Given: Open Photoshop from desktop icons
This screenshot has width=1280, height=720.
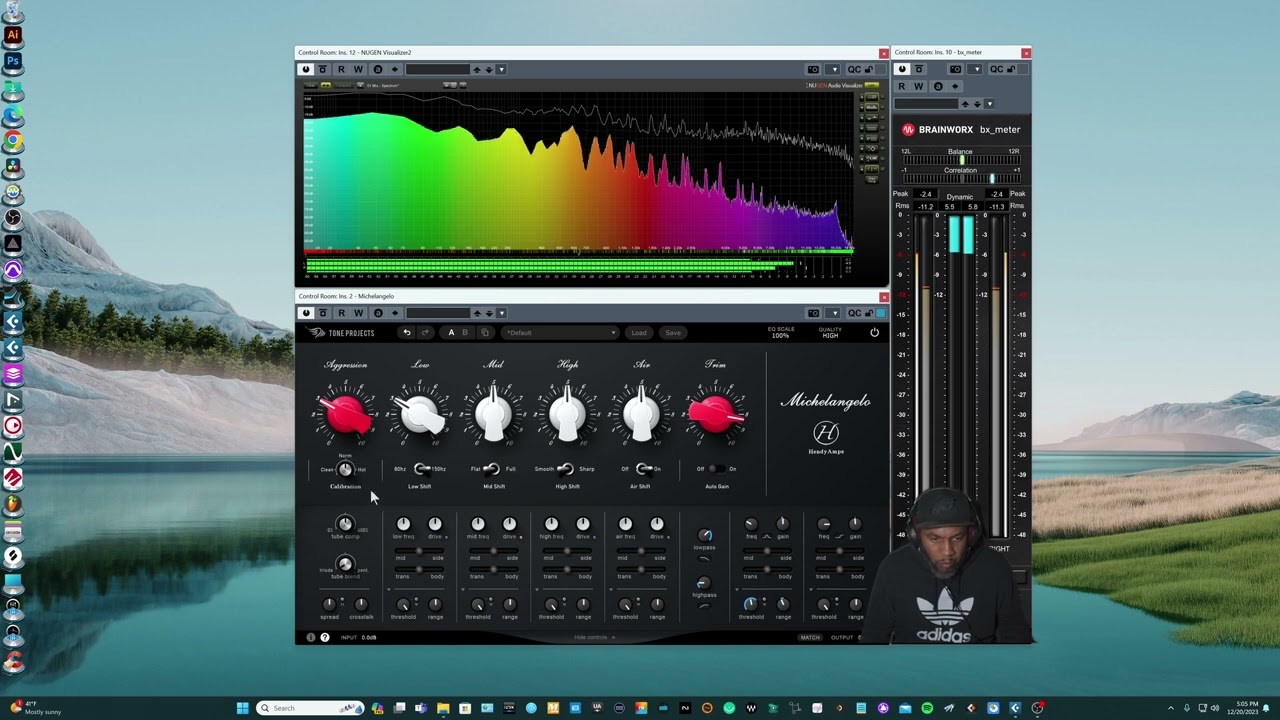Looking at the screenshot, I should (13, 61).
